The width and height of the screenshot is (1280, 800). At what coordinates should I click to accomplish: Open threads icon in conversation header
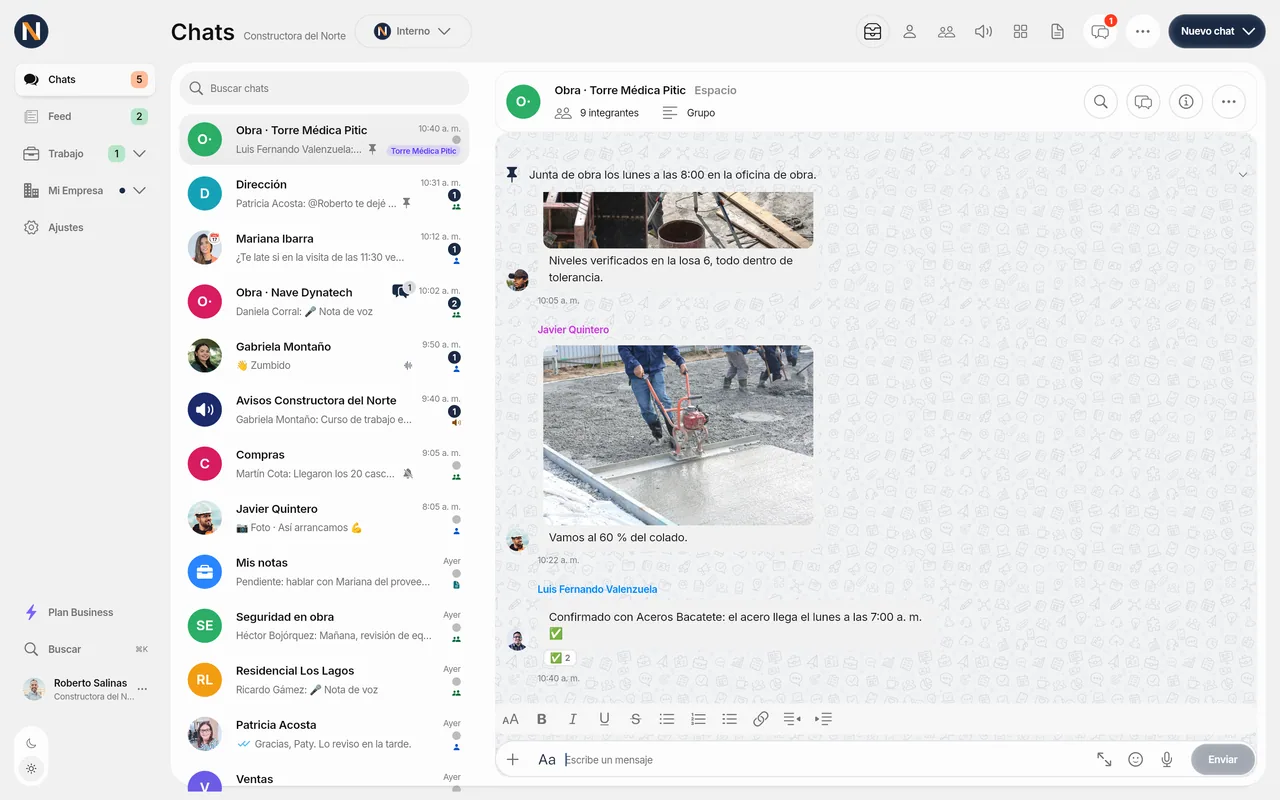(1143, 101)
